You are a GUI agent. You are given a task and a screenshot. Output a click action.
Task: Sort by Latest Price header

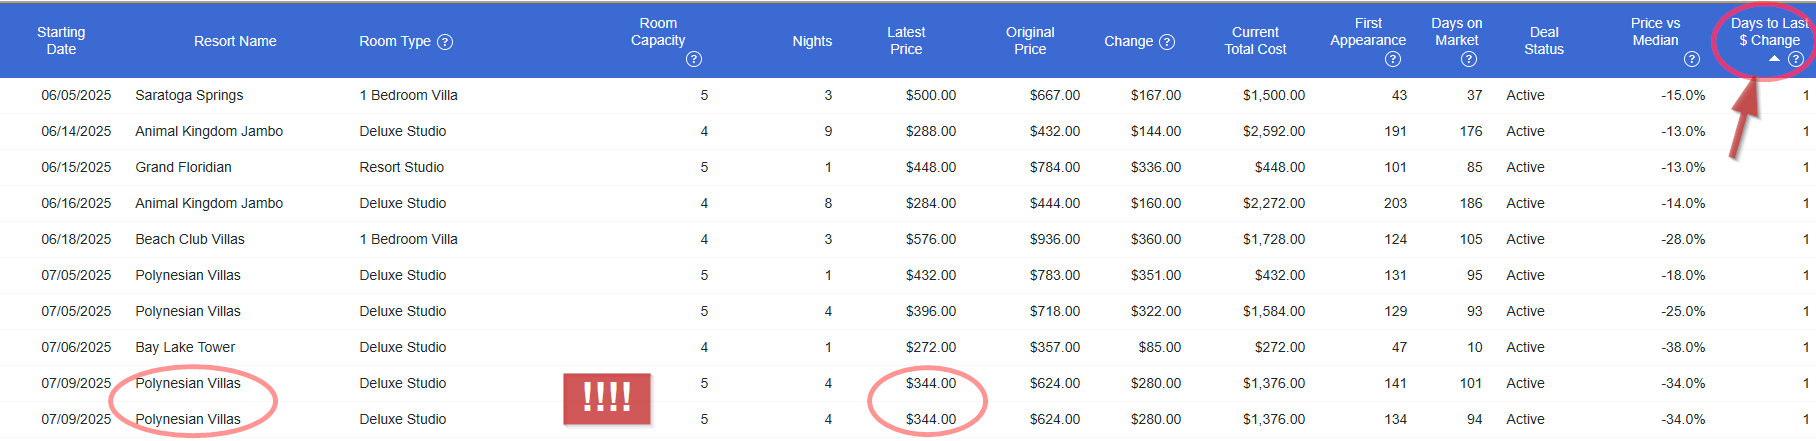pyautogui.click(x=906, y=41)
